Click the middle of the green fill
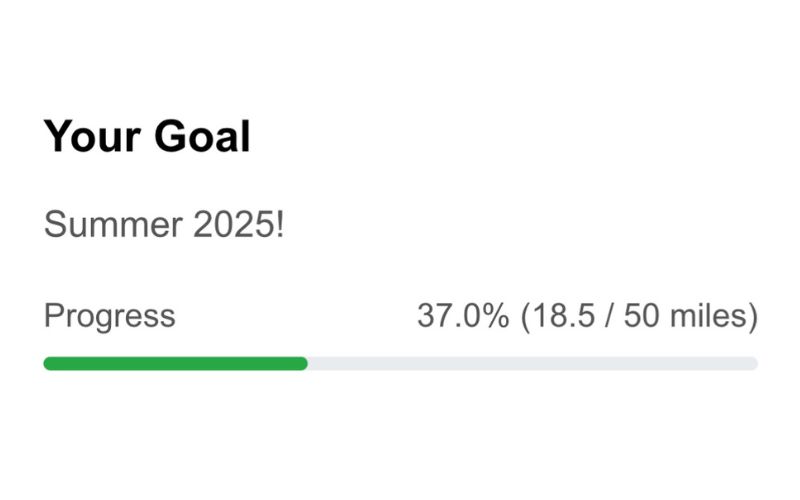The height and width of the screenshot is (500, 800). [x=175, y=363]
